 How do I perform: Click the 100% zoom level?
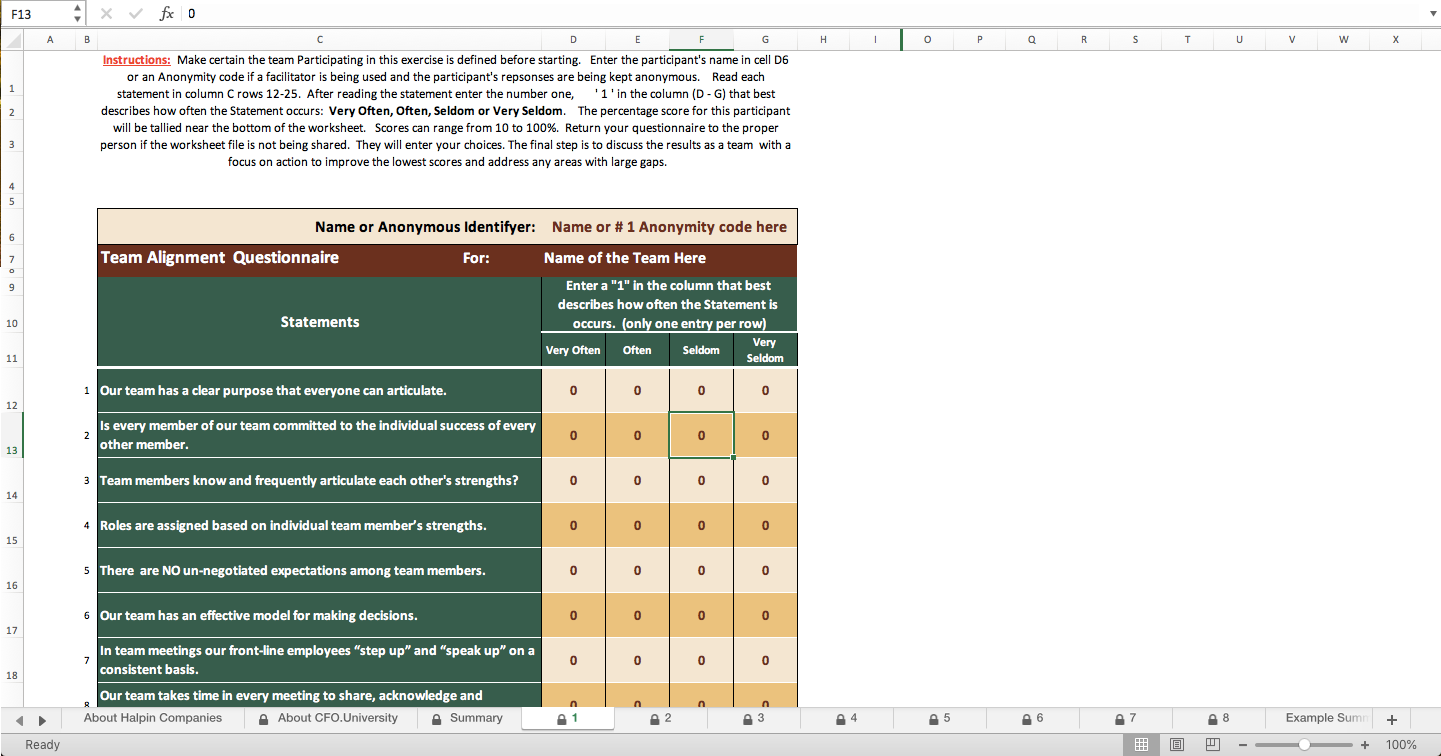1401,745
